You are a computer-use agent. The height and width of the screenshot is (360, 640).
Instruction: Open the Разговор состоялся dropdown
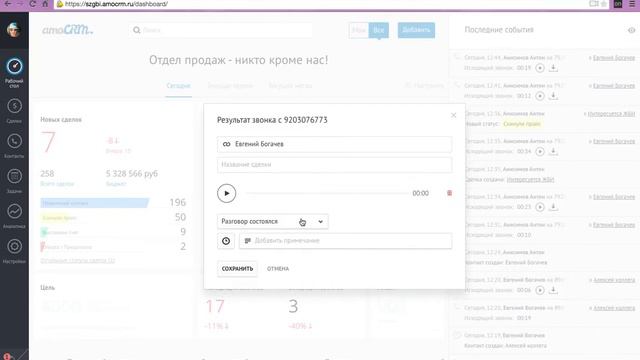point(273,221)
